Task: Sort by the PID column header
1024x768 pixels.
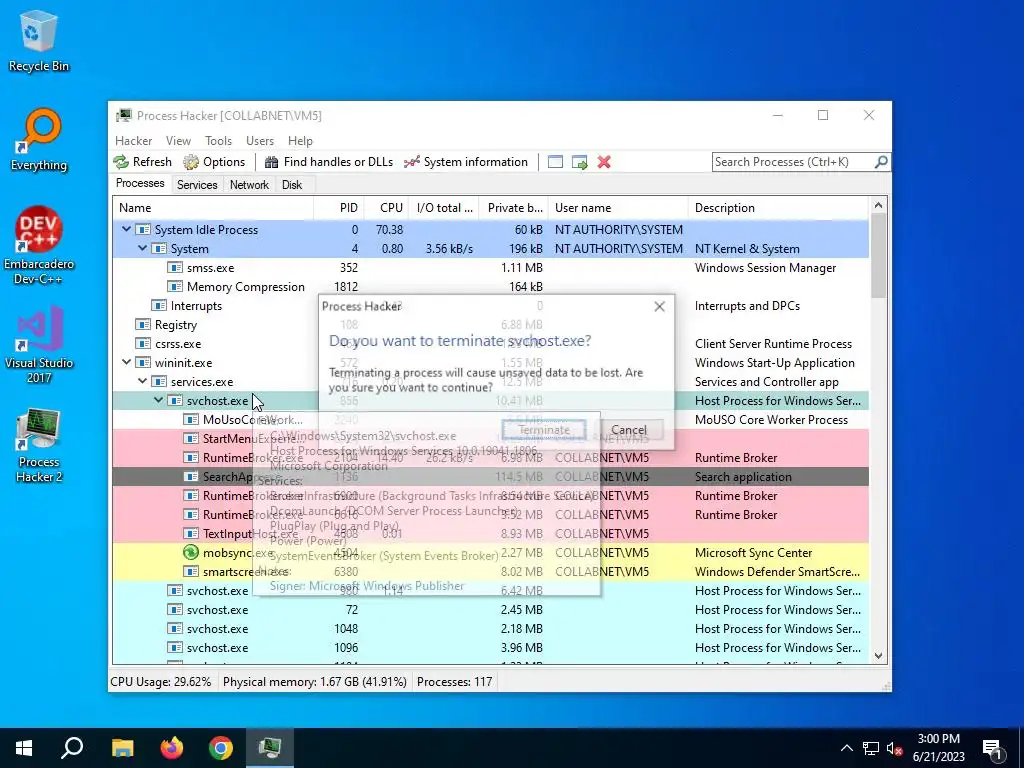Action: tap(339, 208)
